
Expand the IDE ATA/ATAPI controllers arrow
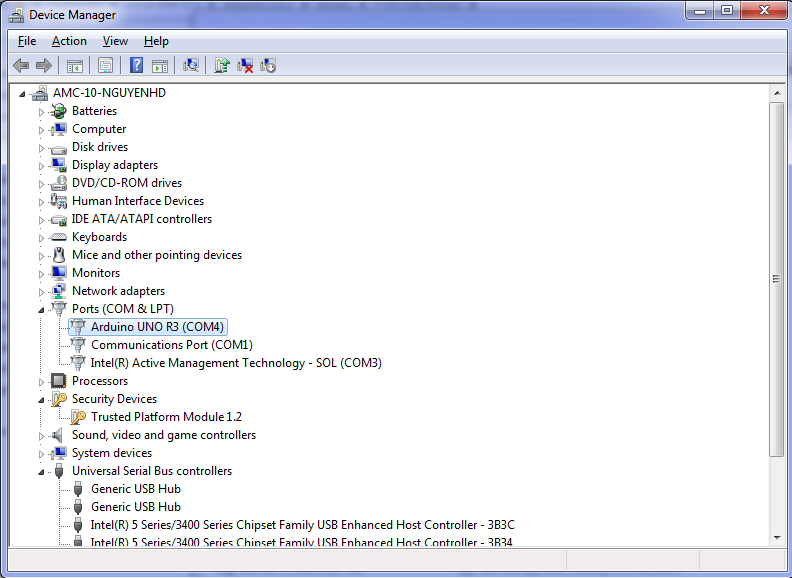pos(41,220)
